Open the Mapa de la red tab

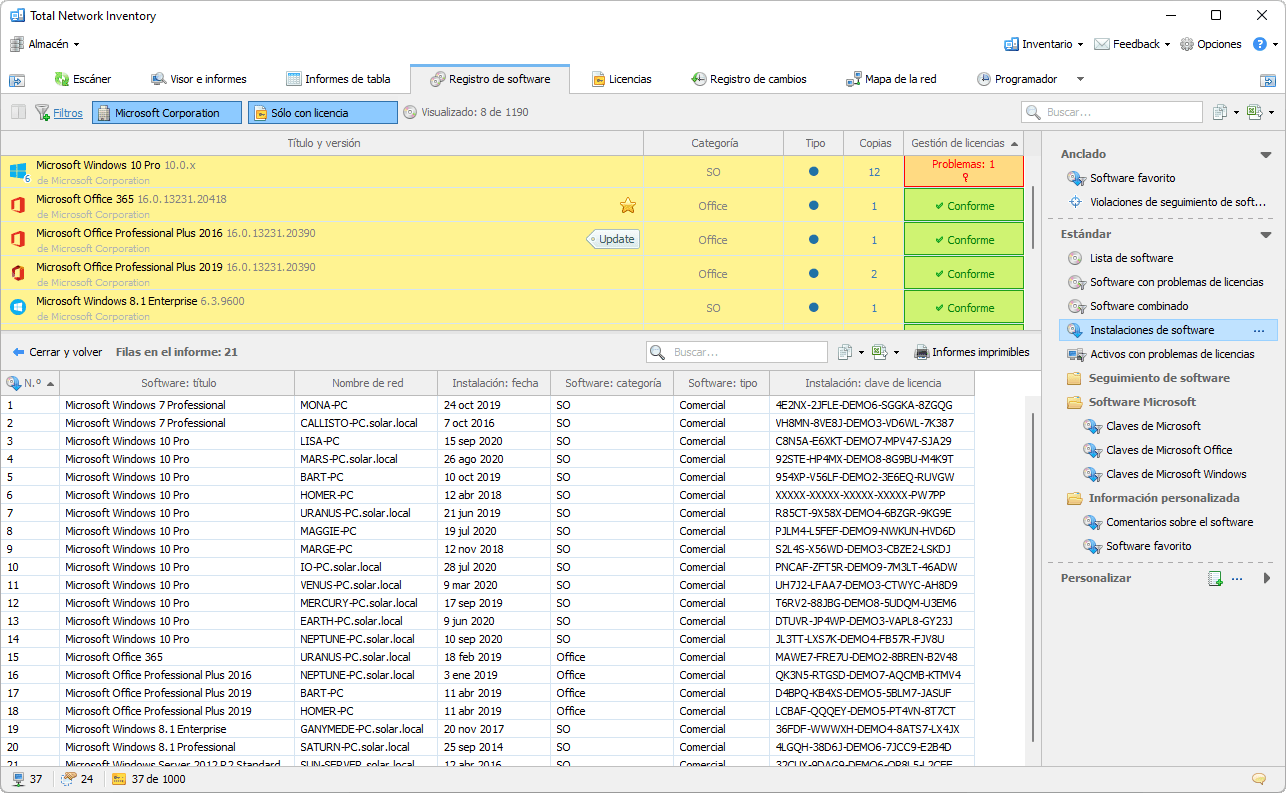pyautogui.click(x=890, y=79)
